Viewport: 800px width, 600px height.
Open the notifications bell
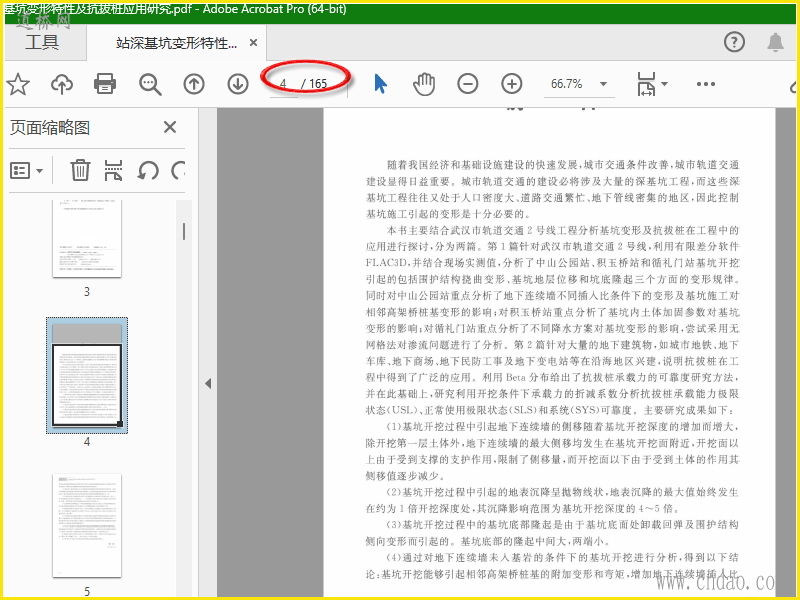click(775, 42)
